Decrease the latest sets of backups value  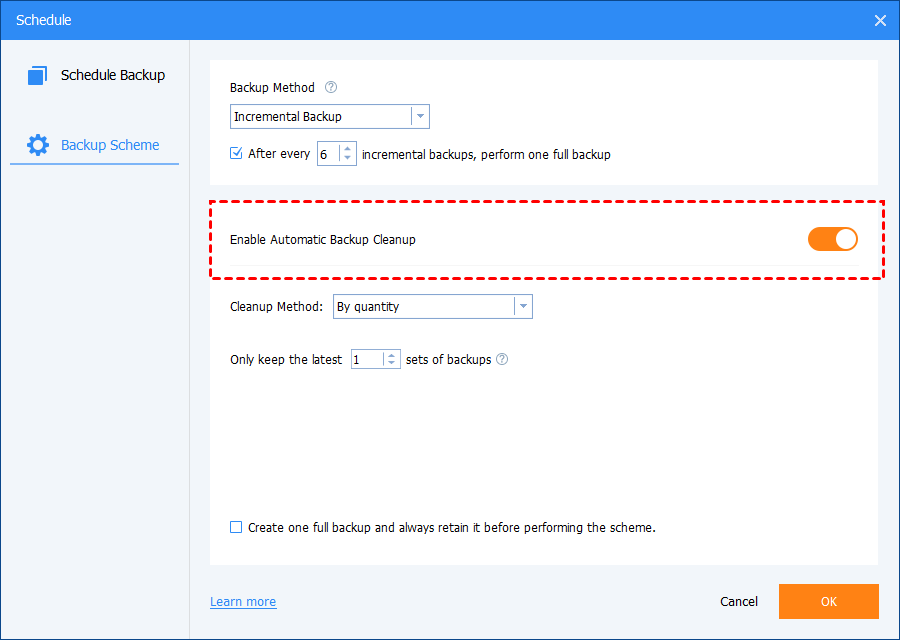(391, 364)
